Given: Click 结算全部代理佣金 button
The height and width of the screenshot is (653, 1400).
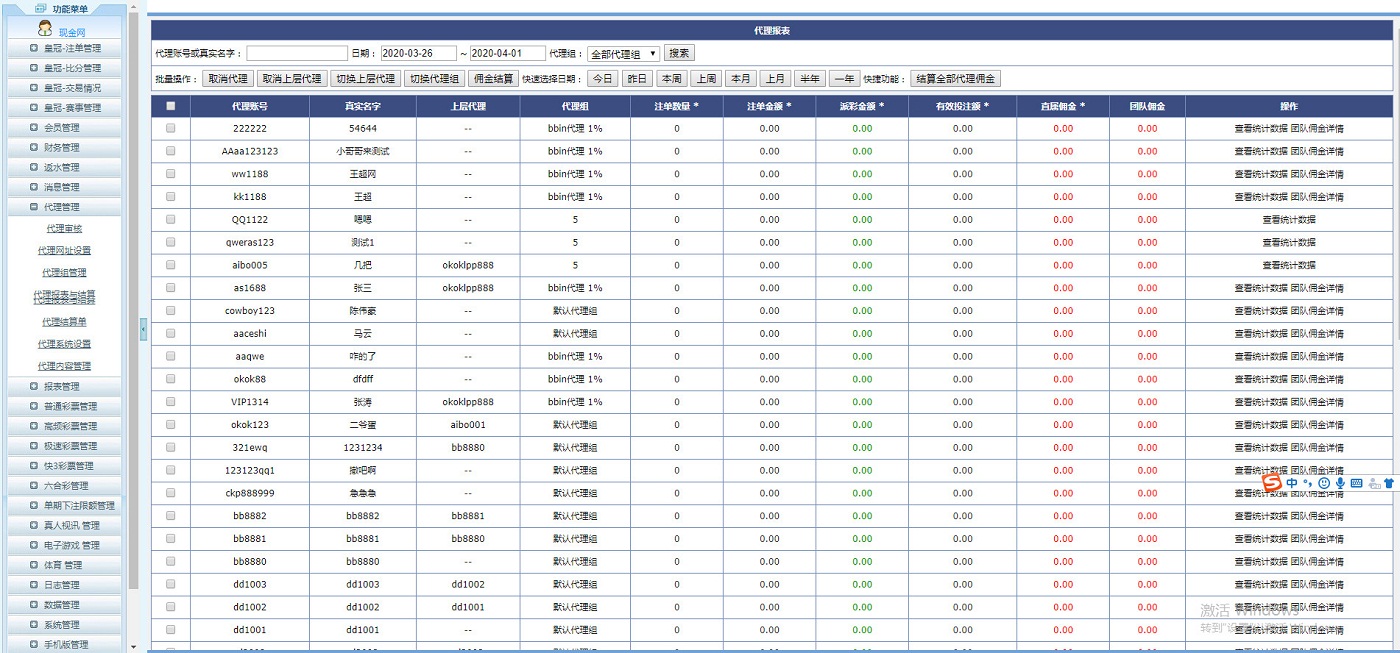Looking at the screenshot, I should click(x=955, y=79).
